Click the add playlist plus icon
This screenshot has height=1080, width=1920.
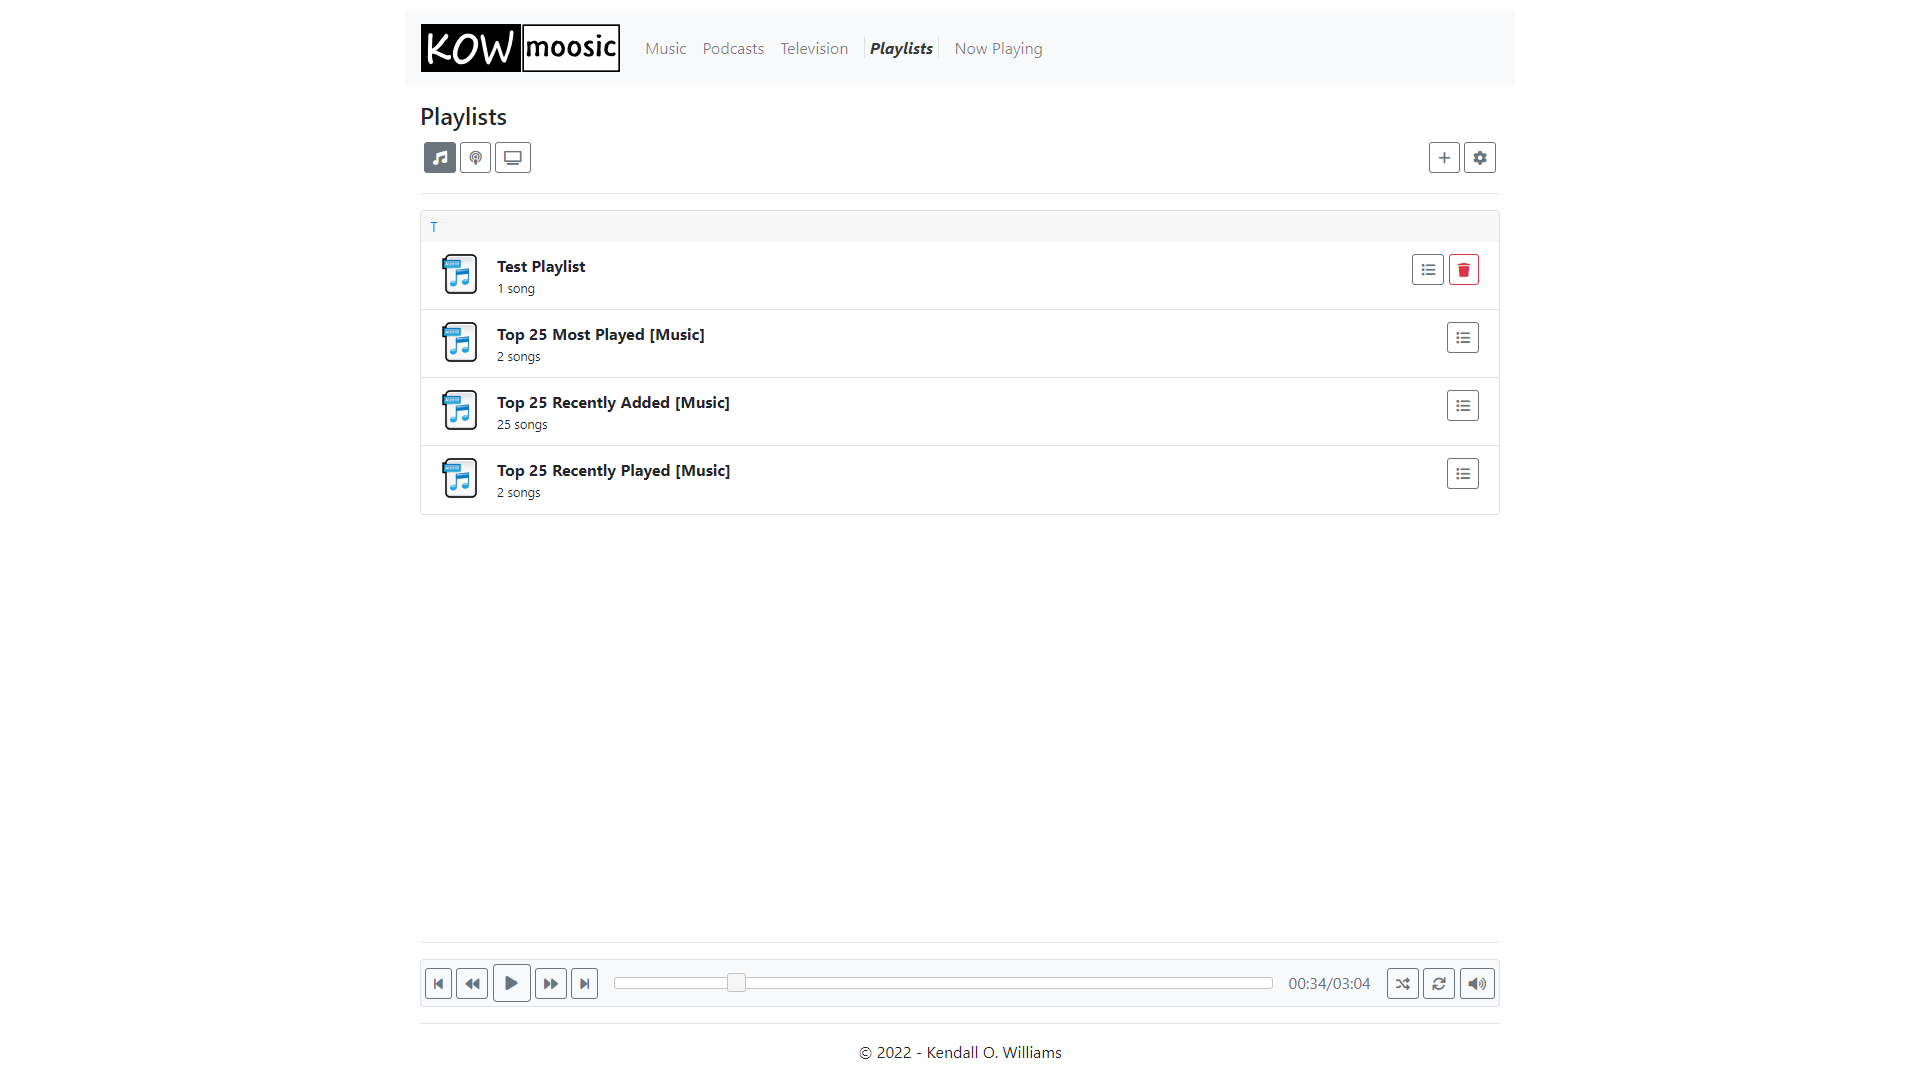point(1444,158)
